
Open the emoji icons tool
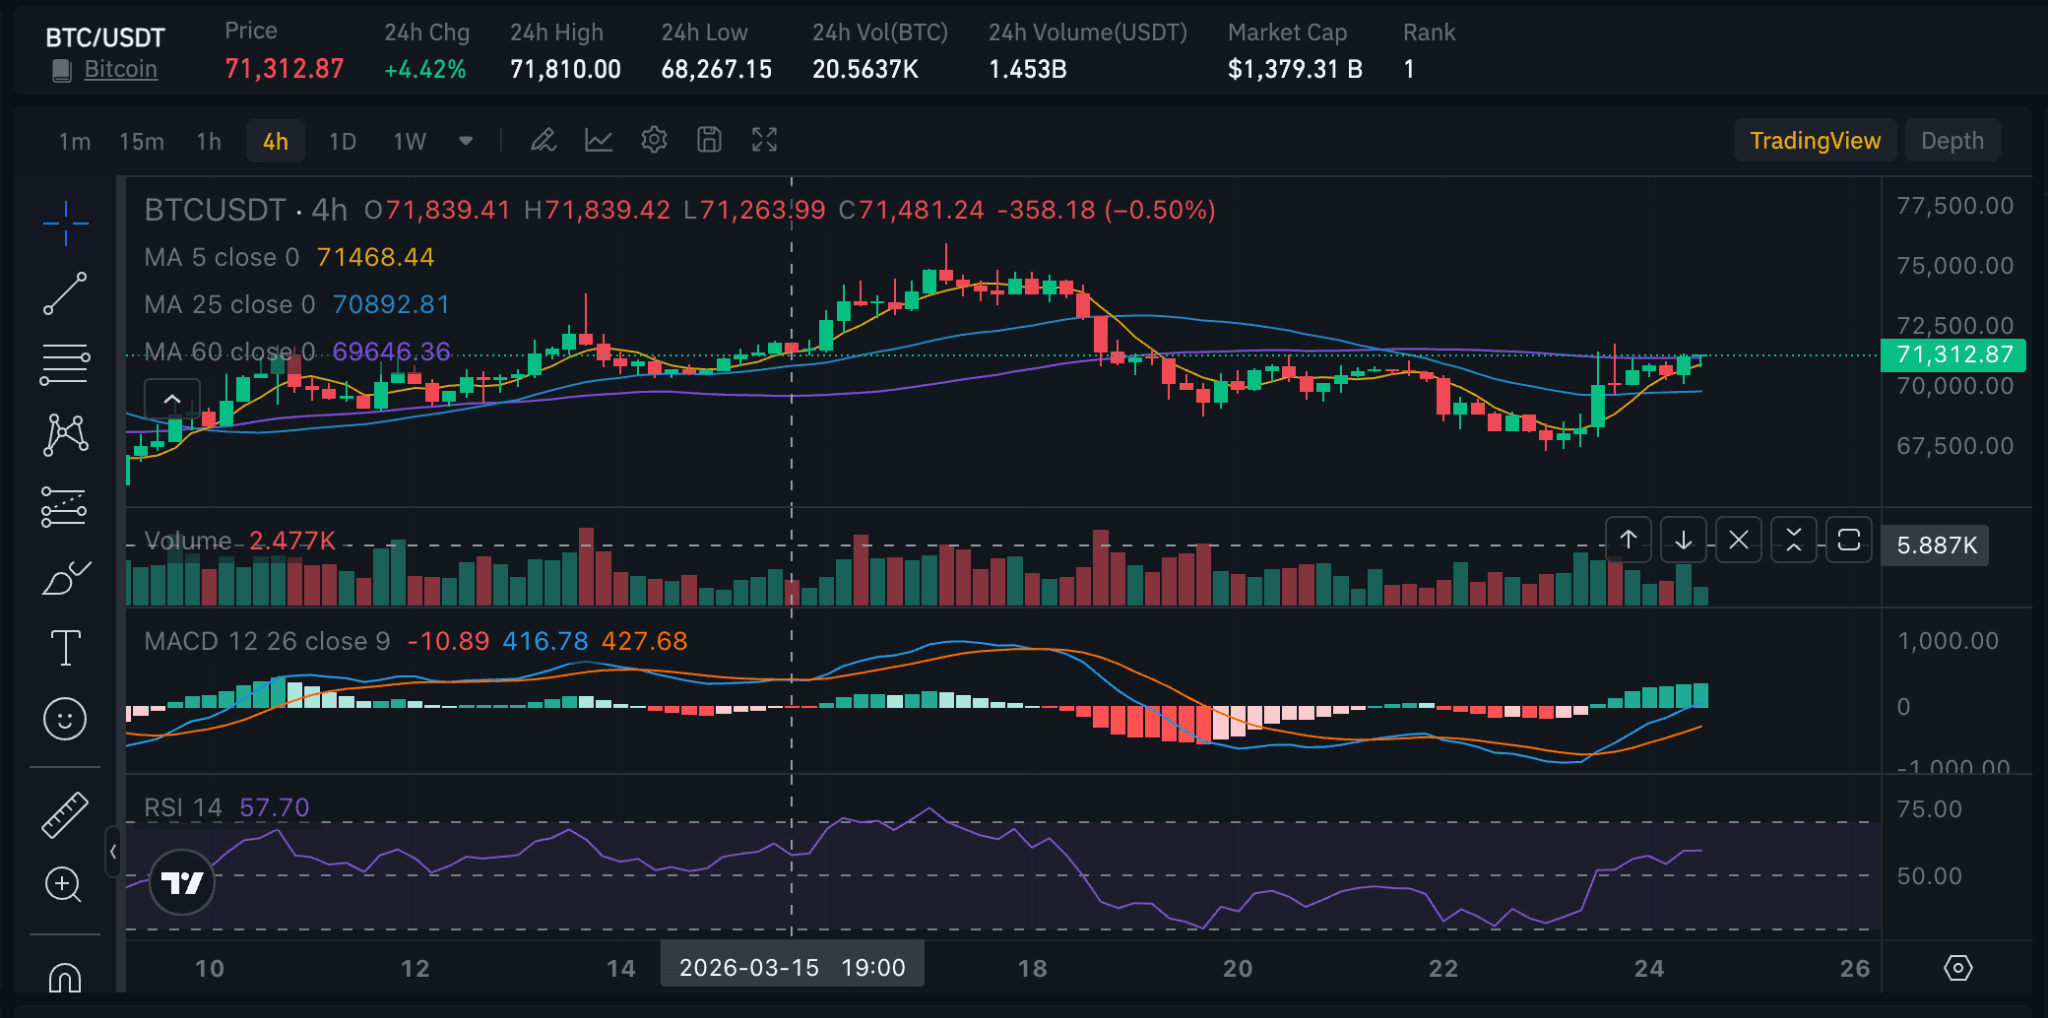click(x=65, y=719)
